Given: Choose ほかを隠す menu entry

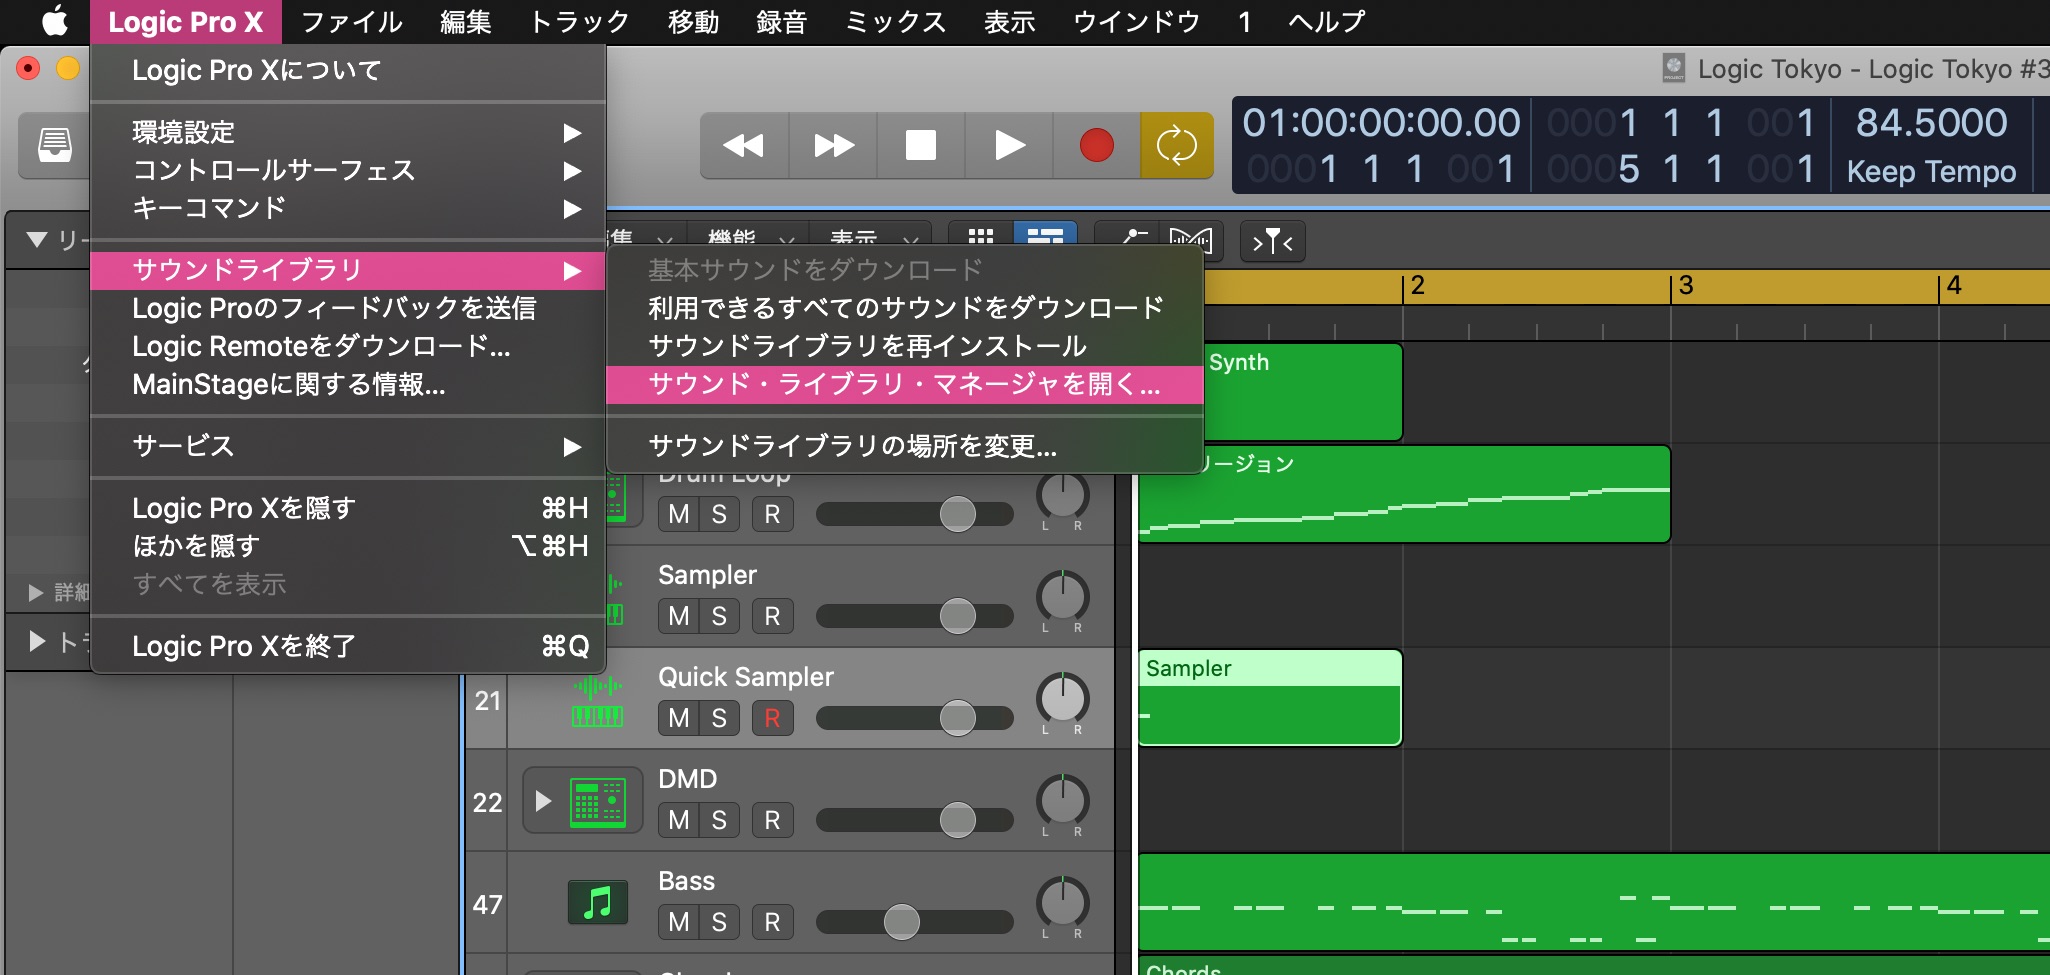Looking at the screenshot, I should (x=348, y=546).
